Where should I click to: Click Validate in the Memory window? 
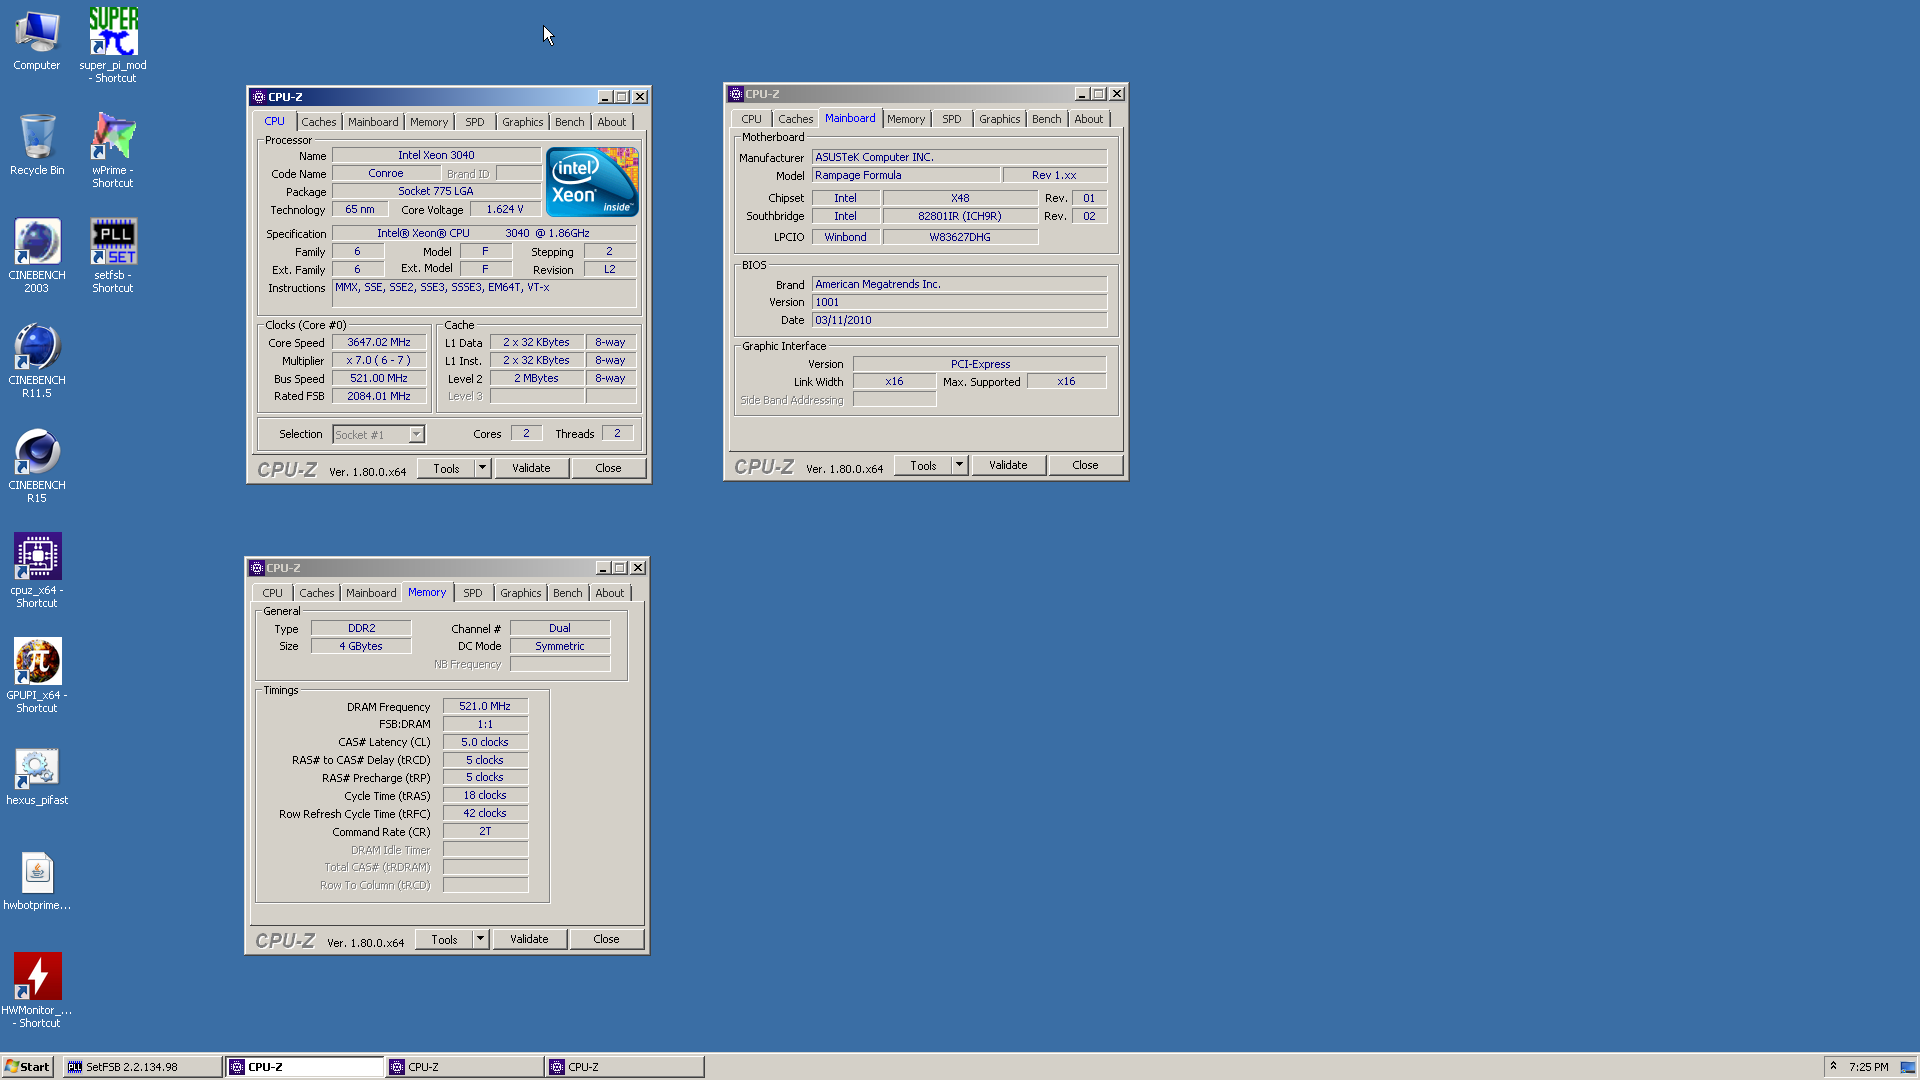pyautogui.click(x=529, y=939)
